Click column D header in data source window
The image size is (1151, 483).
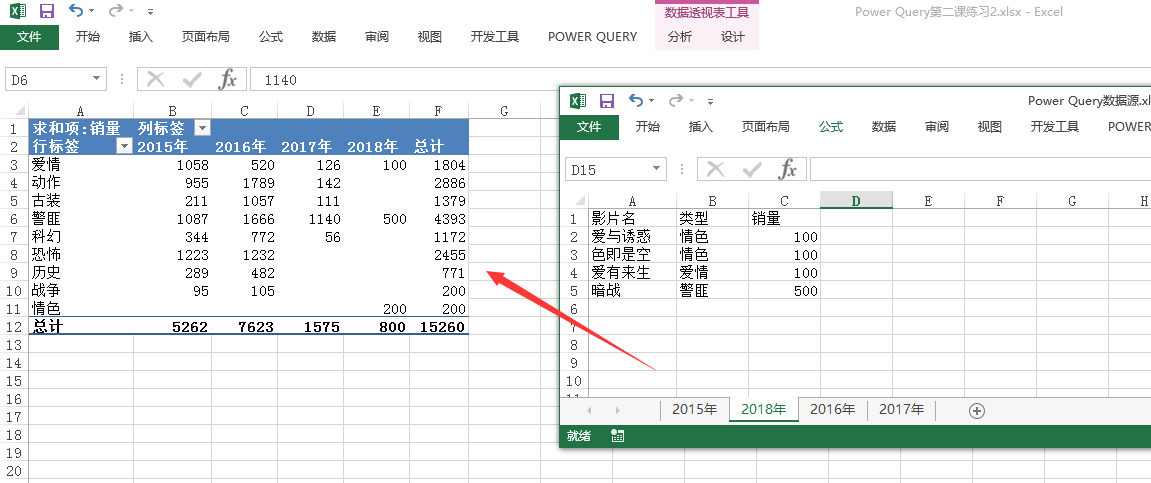[x=856, y=200]
